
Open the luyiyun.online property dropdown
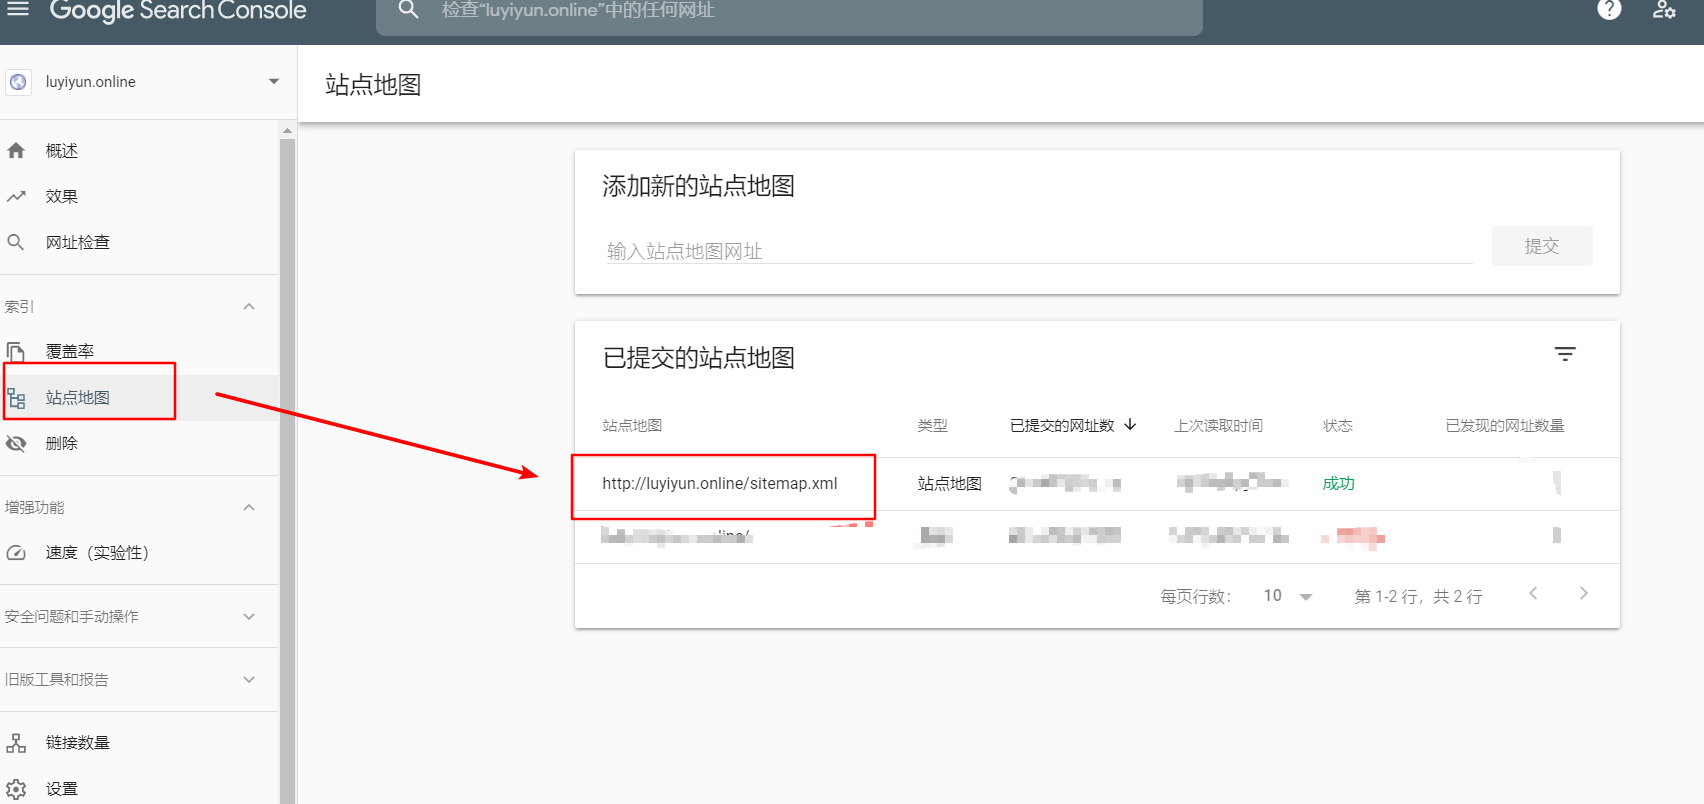274,82
